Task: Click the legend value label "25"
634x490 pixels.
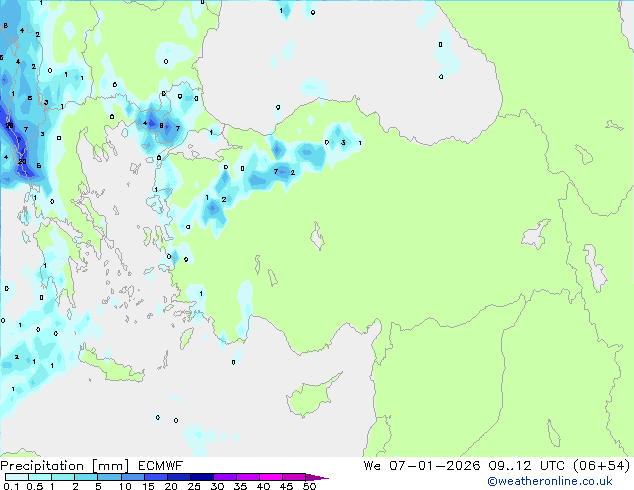Action: (x=194, y=486)
